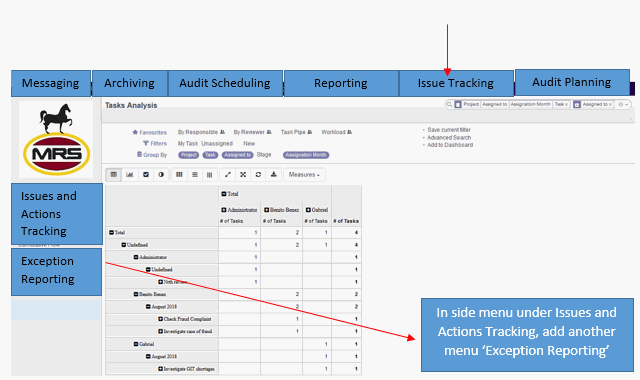Collapse the Benito Benez row
640x380 pixels.
(136, 294)
